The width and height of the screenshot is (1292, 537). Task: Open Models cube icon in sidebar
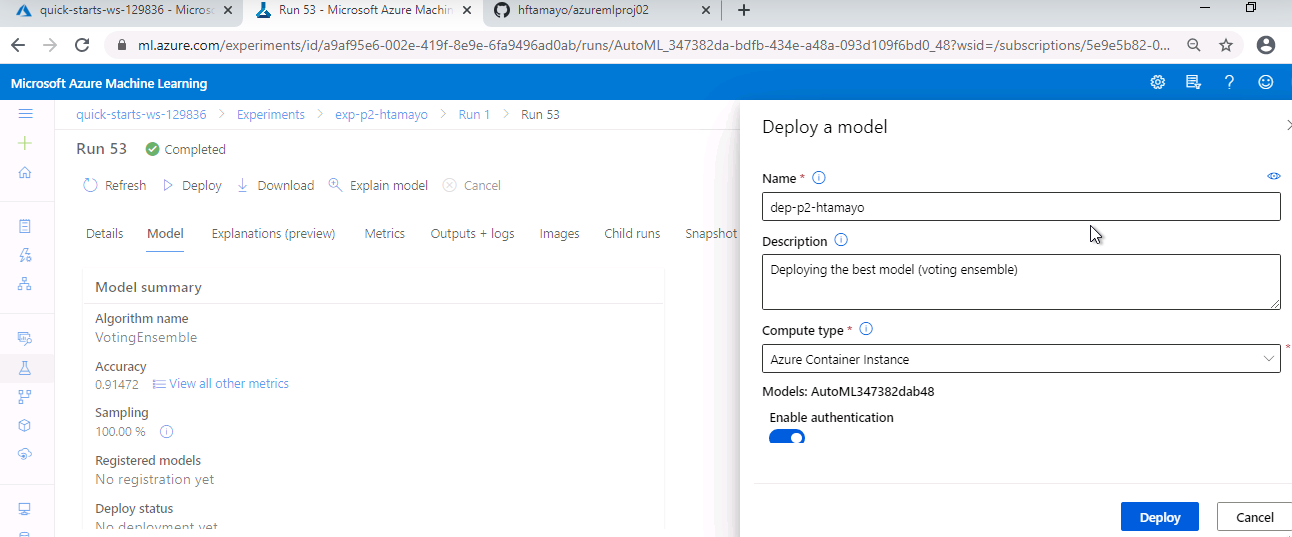click(x=25, y=425)
